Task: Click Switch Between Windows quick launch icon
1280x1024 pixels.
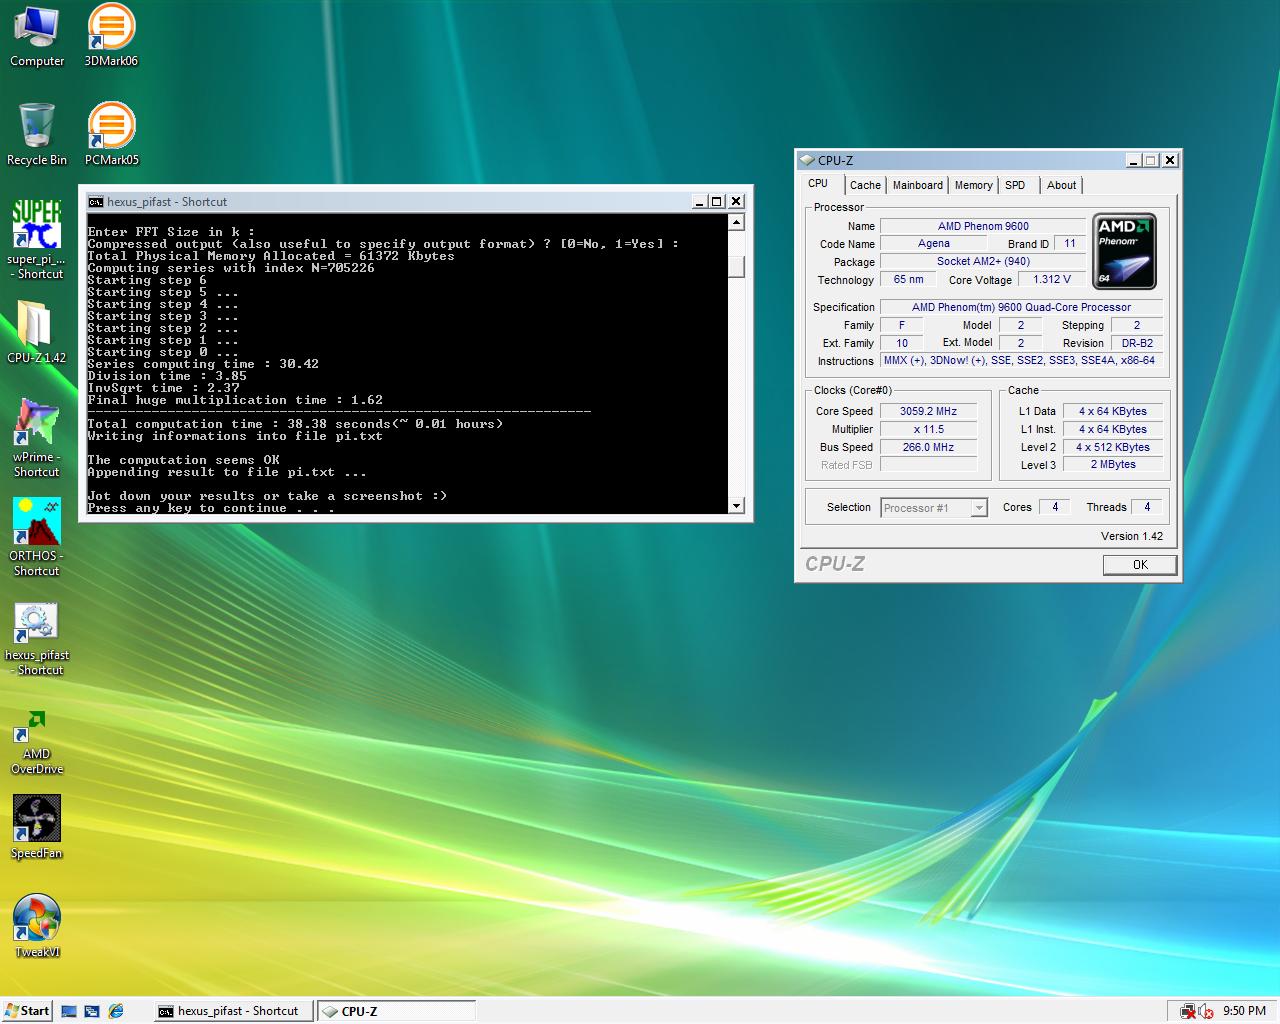Action: pyautogui.click(x=92, y=1011)
